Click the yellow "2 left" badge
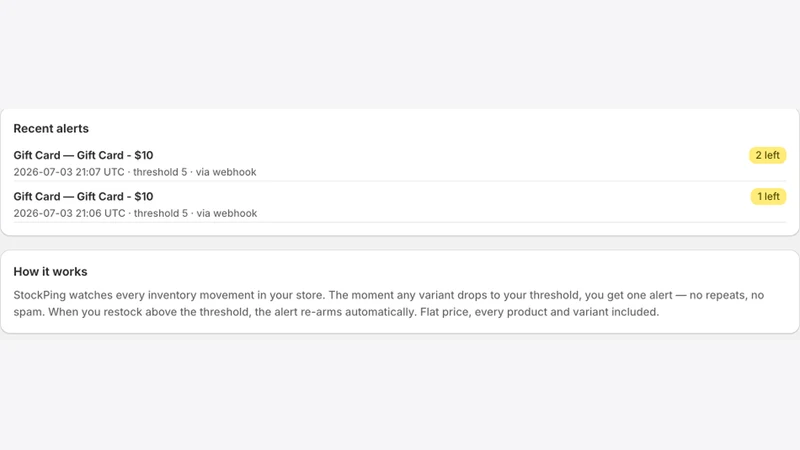Screen dimensions: 800x450 (x=767, y=155)
